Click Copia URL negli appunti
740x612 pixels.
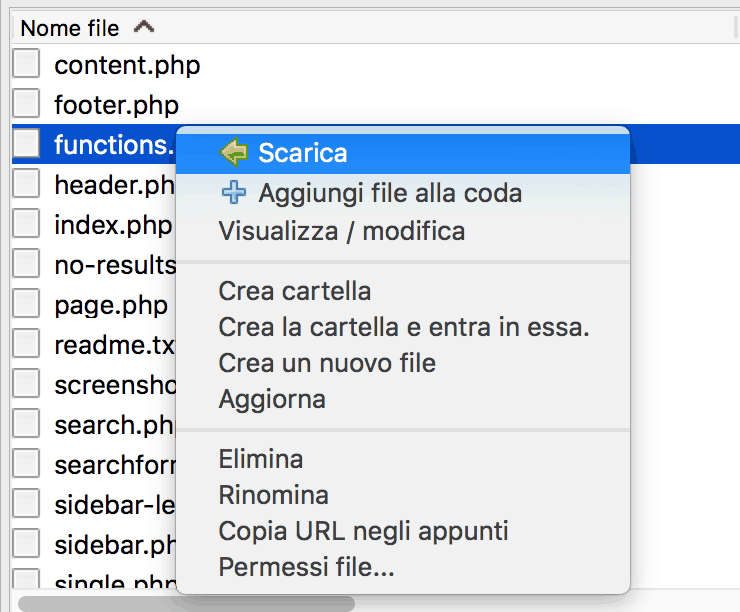[x=363, y=530]
